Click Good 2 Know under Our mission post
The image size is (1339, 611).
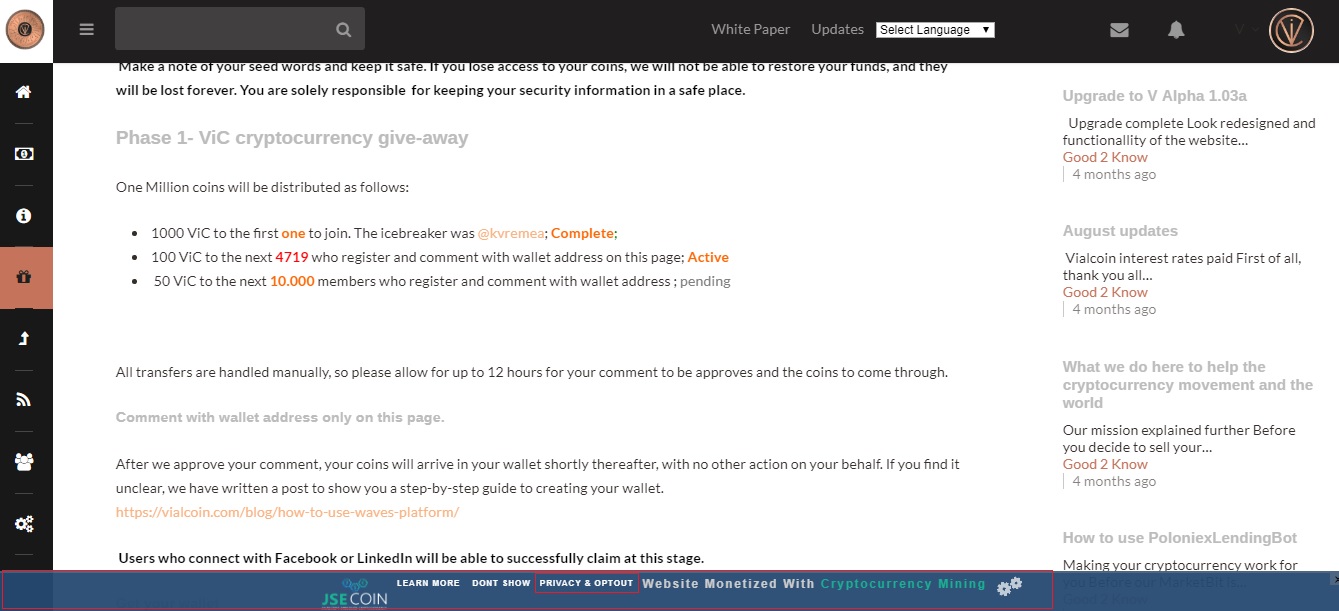[1105, 464]
